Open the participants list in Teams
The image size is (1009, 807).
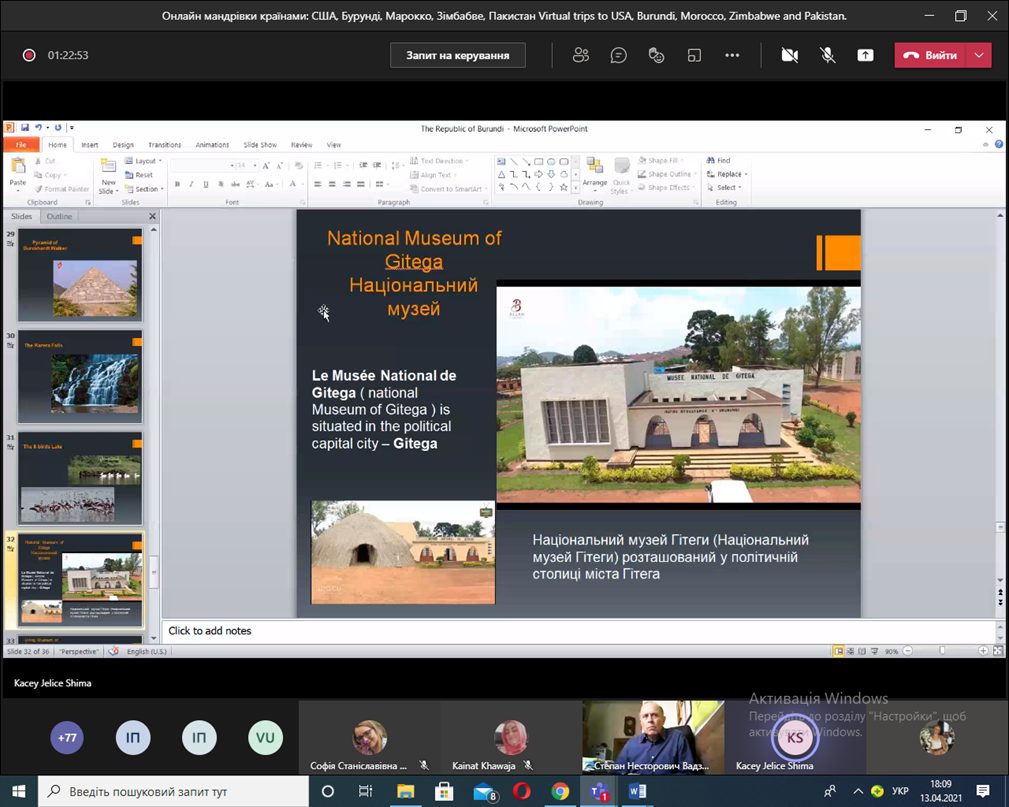(x=581, y=55)
